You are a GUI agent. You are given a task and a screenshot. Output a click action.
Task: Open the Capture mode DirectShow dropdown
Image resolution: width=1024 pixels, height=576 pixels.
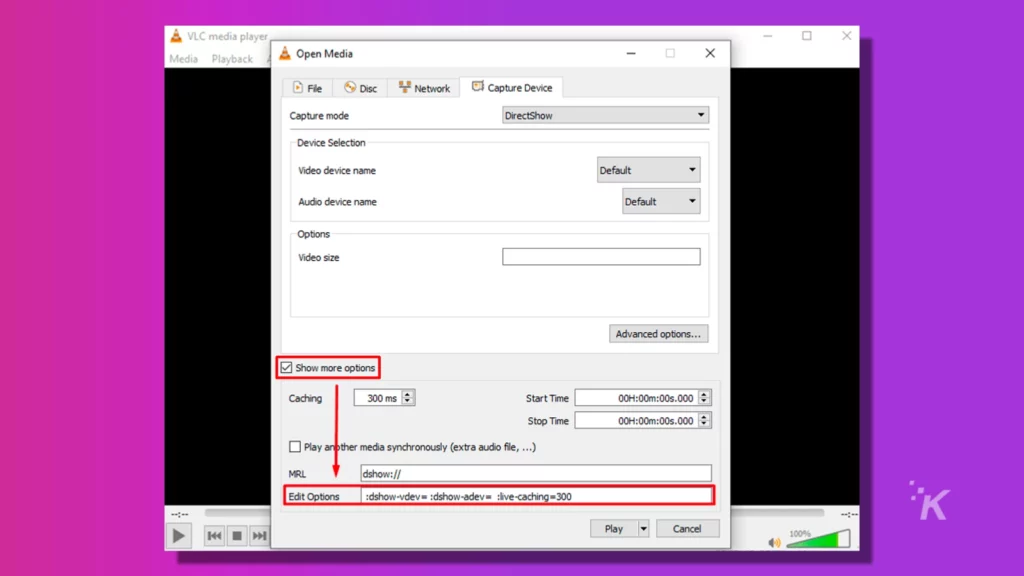(x=605, y=116)
